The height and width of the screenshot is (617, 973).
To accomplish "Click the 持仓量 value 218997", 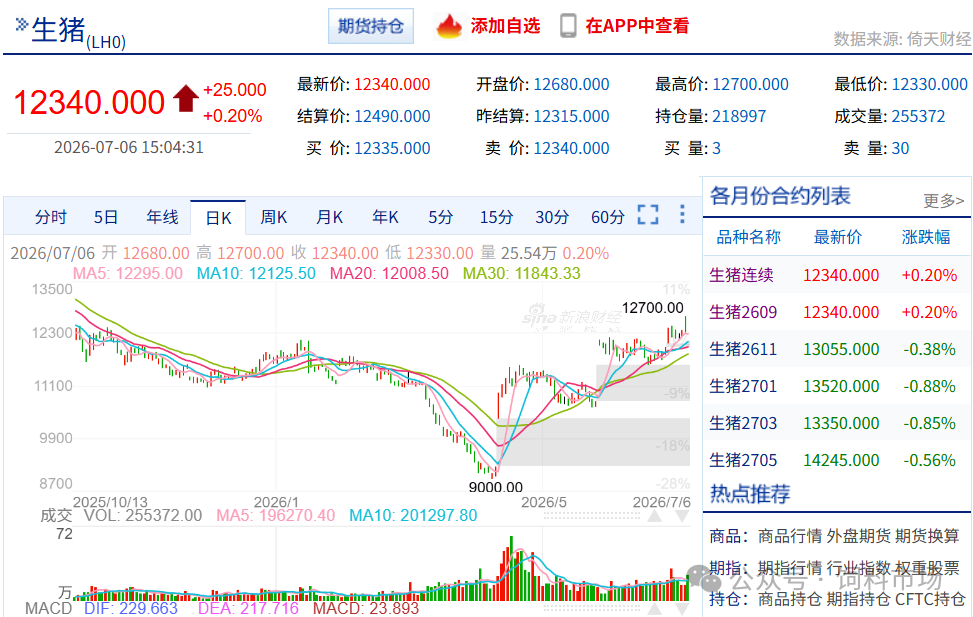I will pyautogui.click(x=739, y=117).
